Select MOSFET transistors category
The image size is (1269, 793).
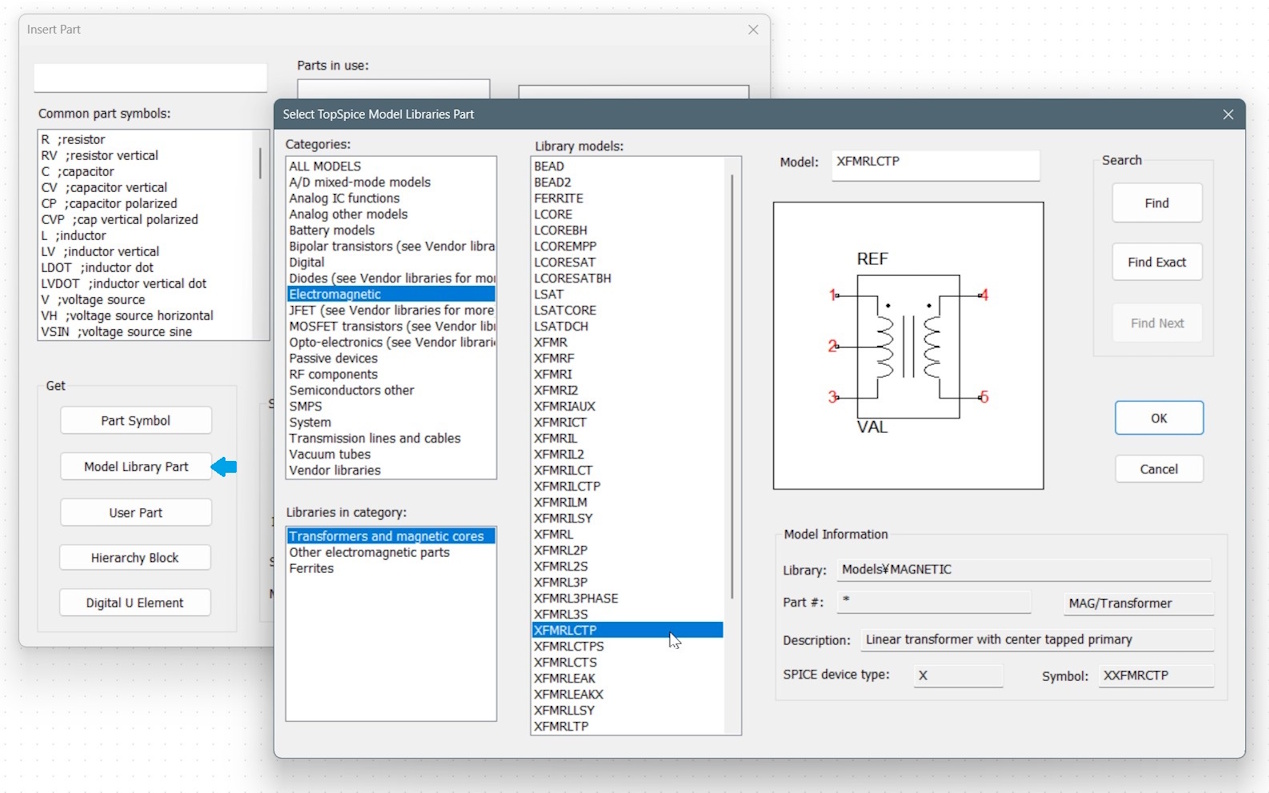point(392,326)
